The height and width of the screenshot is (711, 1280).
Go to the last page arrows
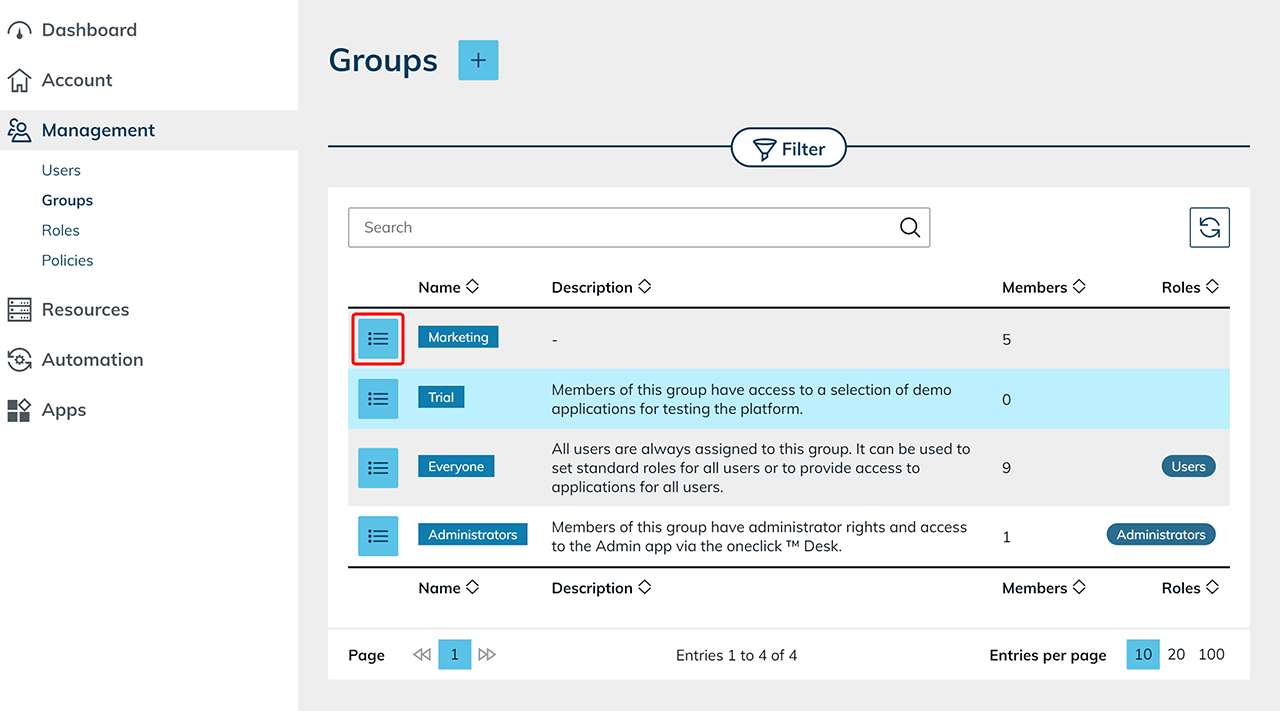click(x=487, y=655)
